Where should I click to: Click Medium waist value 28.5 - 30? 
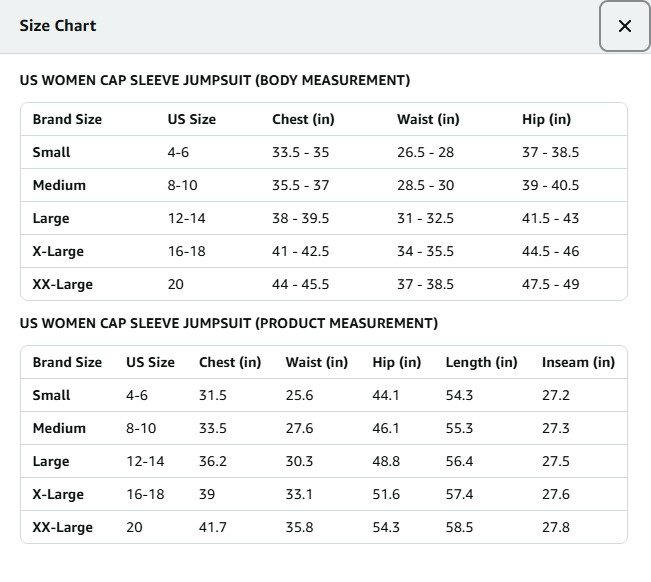[425, 185]
